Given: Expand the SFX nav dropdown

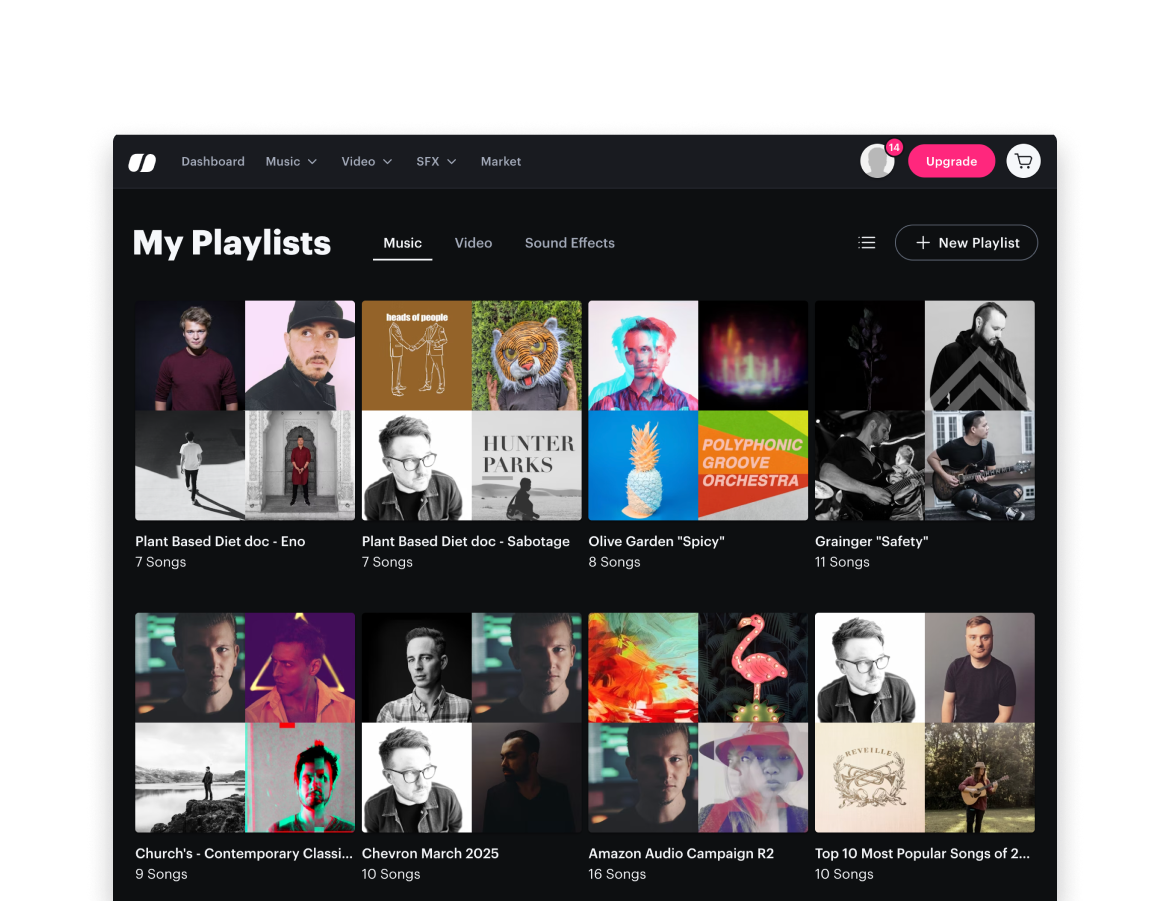Looking at the screenshot, I should point(436,161).
